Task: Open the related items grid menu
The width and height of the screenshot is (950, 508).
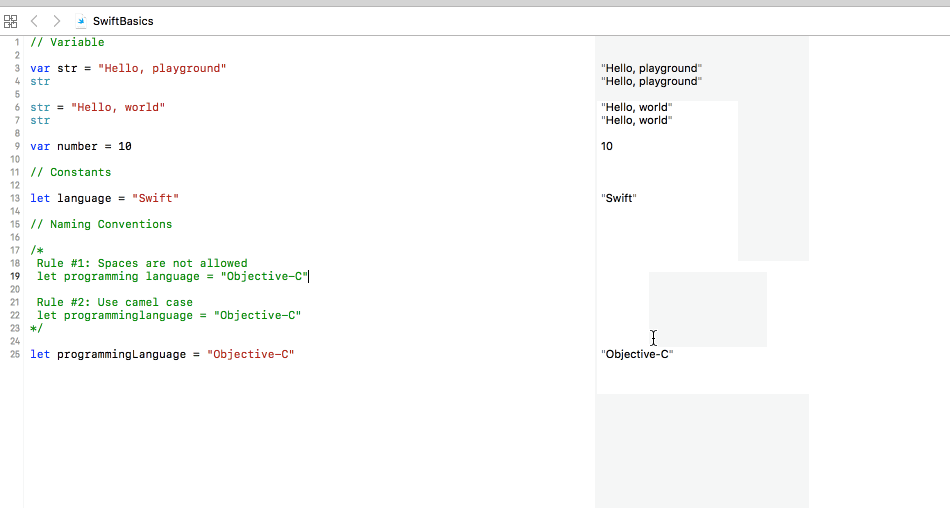Action: [10, 22]
